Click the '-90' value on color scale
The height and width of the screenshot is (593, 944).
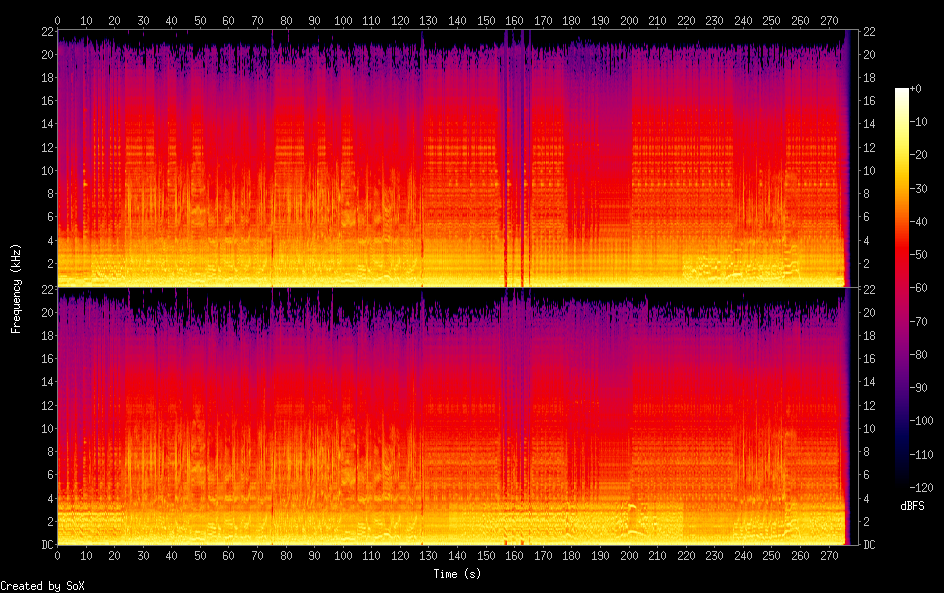click(x=918, y=388)
